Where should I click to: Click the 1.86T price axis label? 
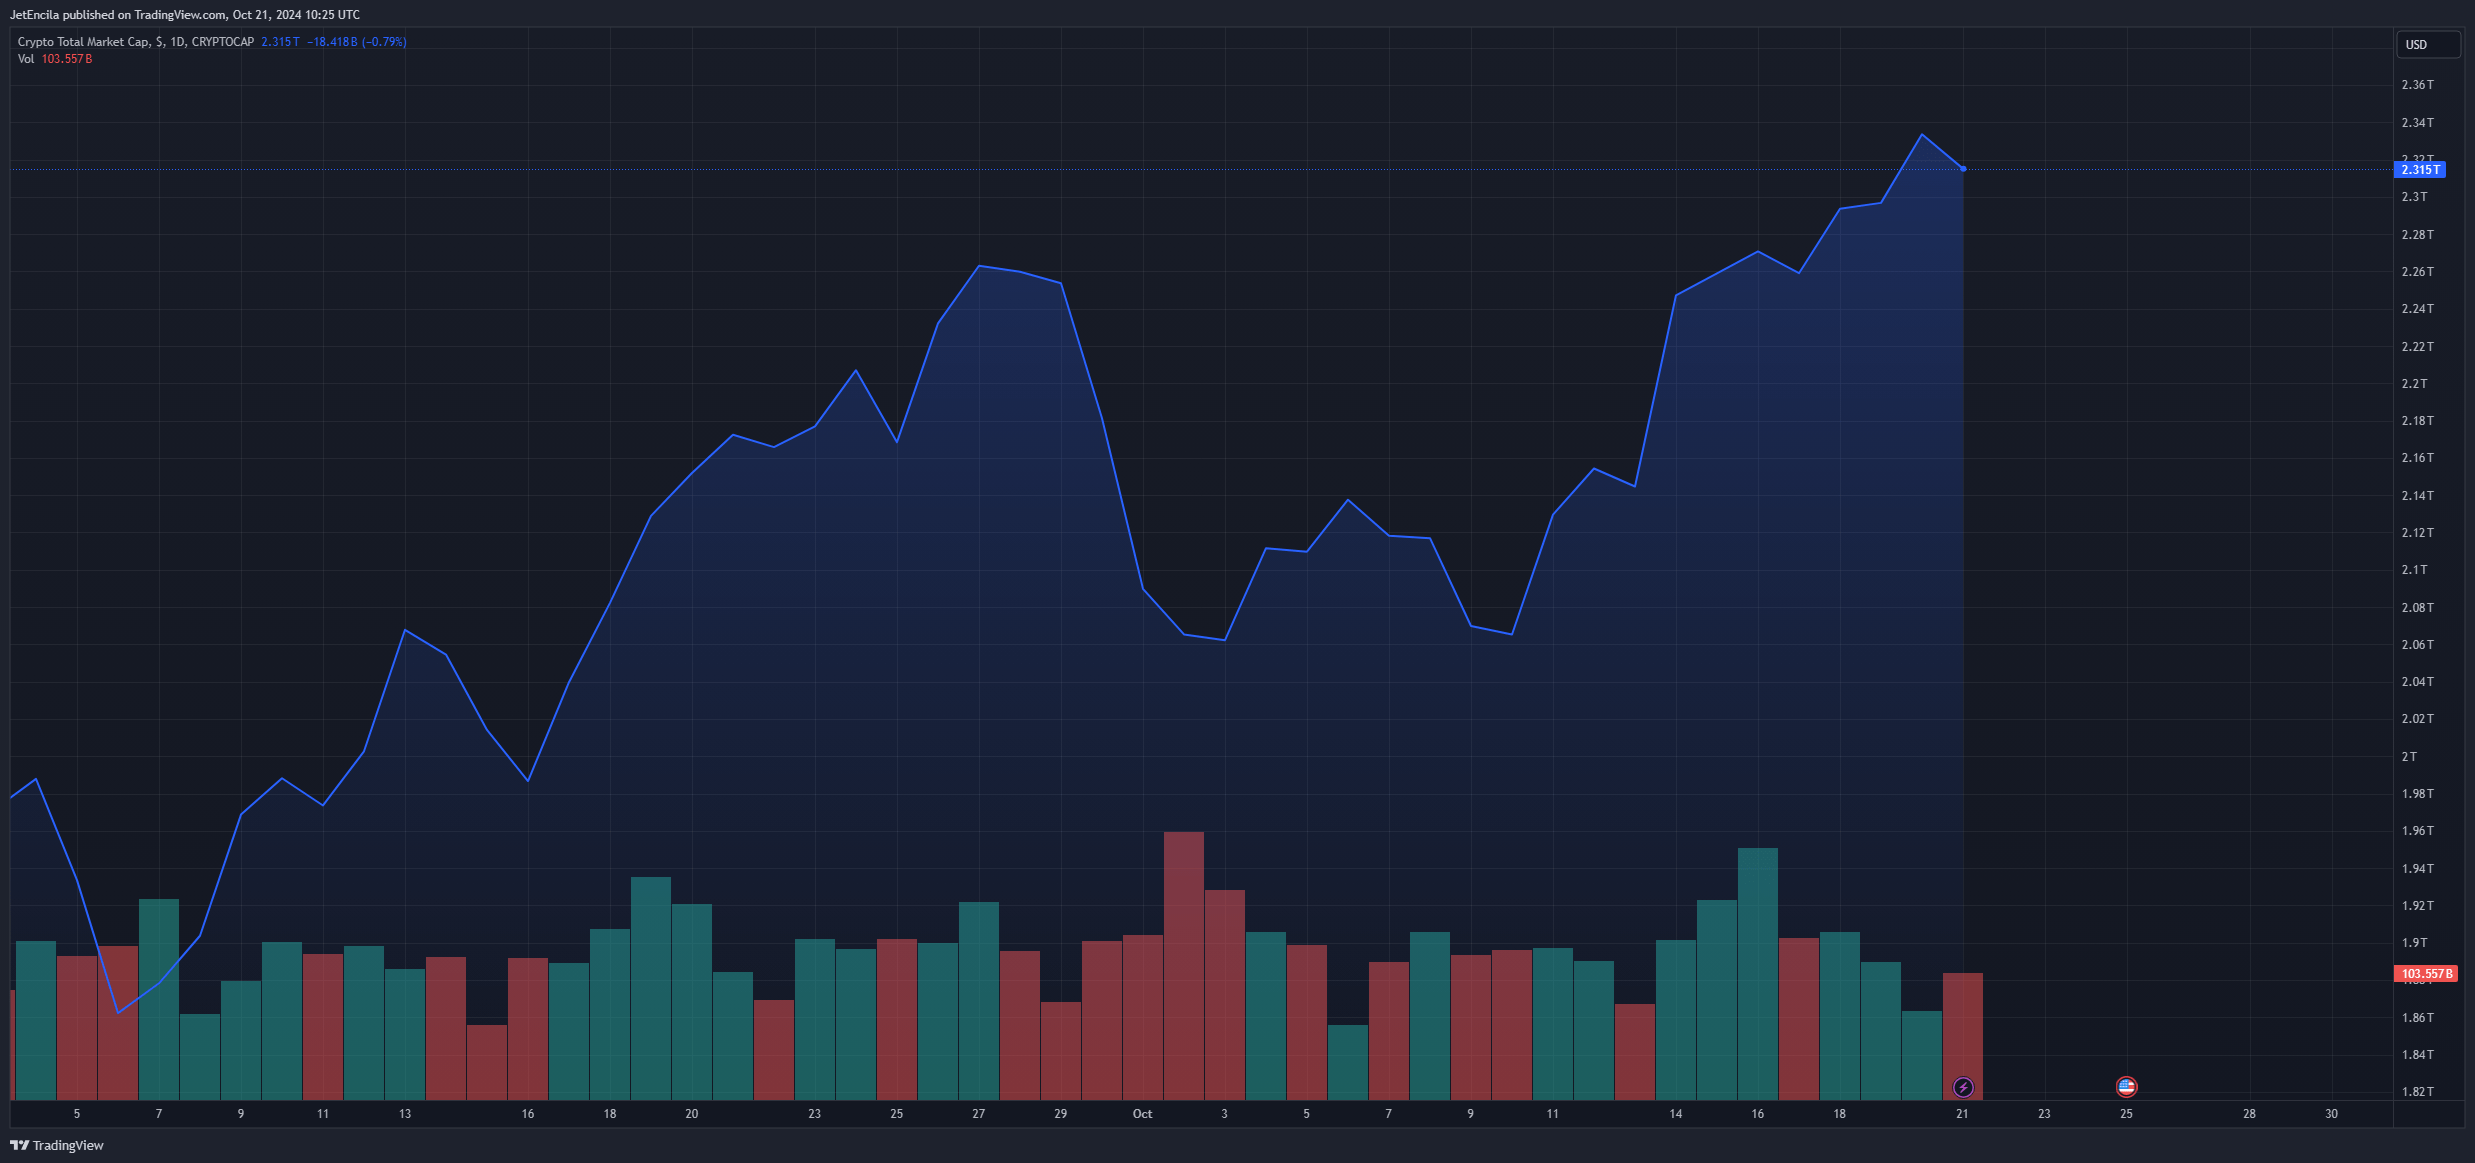click(x=2418, y=1018)
